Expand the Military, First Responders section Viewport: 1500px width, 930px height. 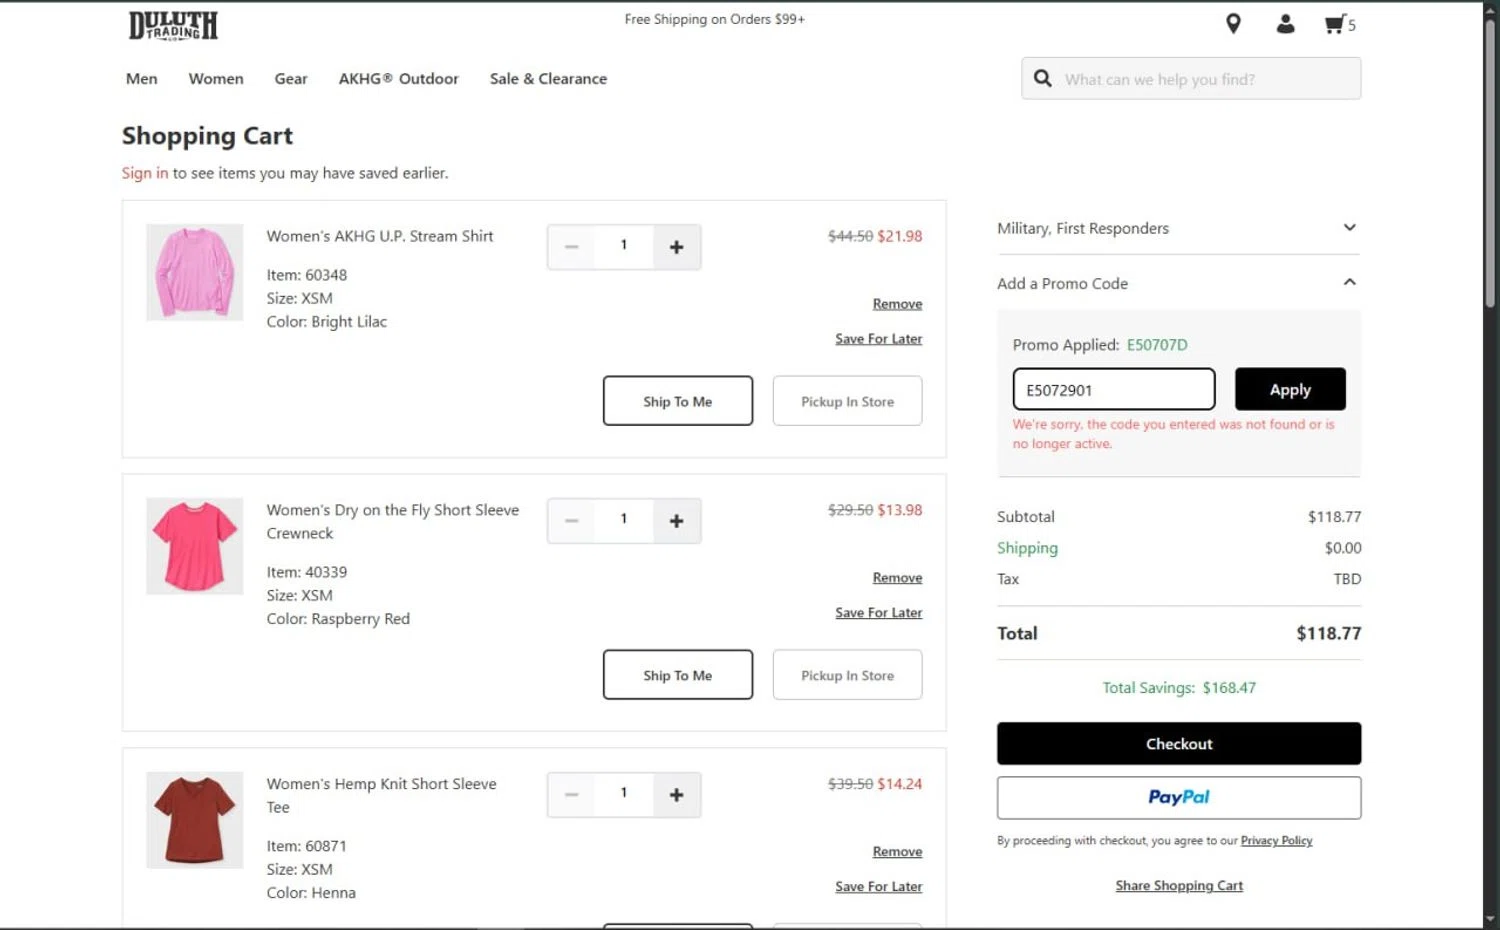[1178, 228]
